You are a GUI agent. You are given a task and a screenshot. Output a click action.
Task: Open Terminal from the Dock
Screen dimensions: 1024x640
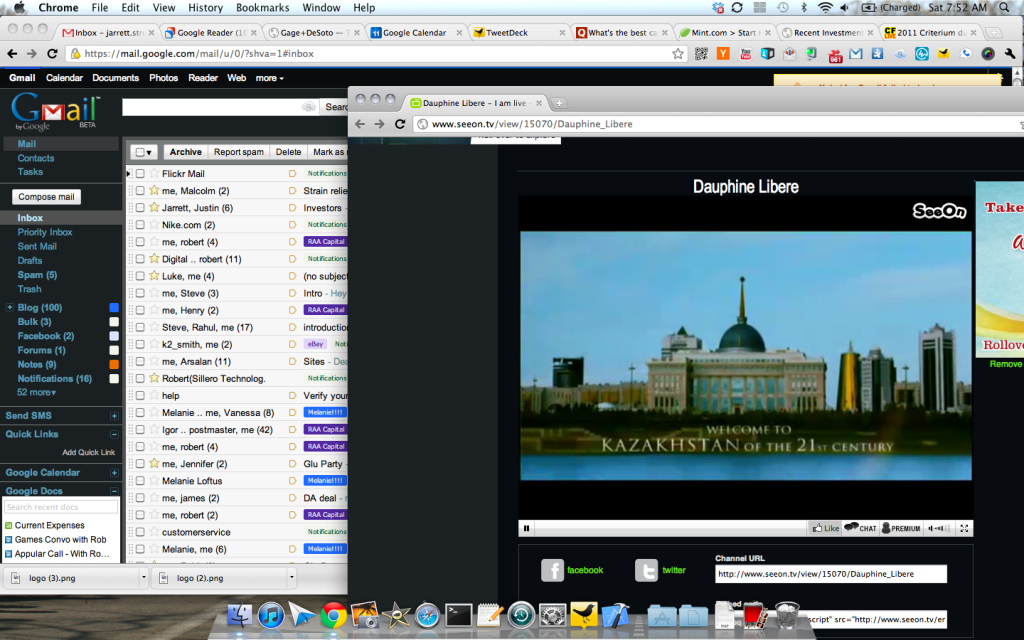458,615
